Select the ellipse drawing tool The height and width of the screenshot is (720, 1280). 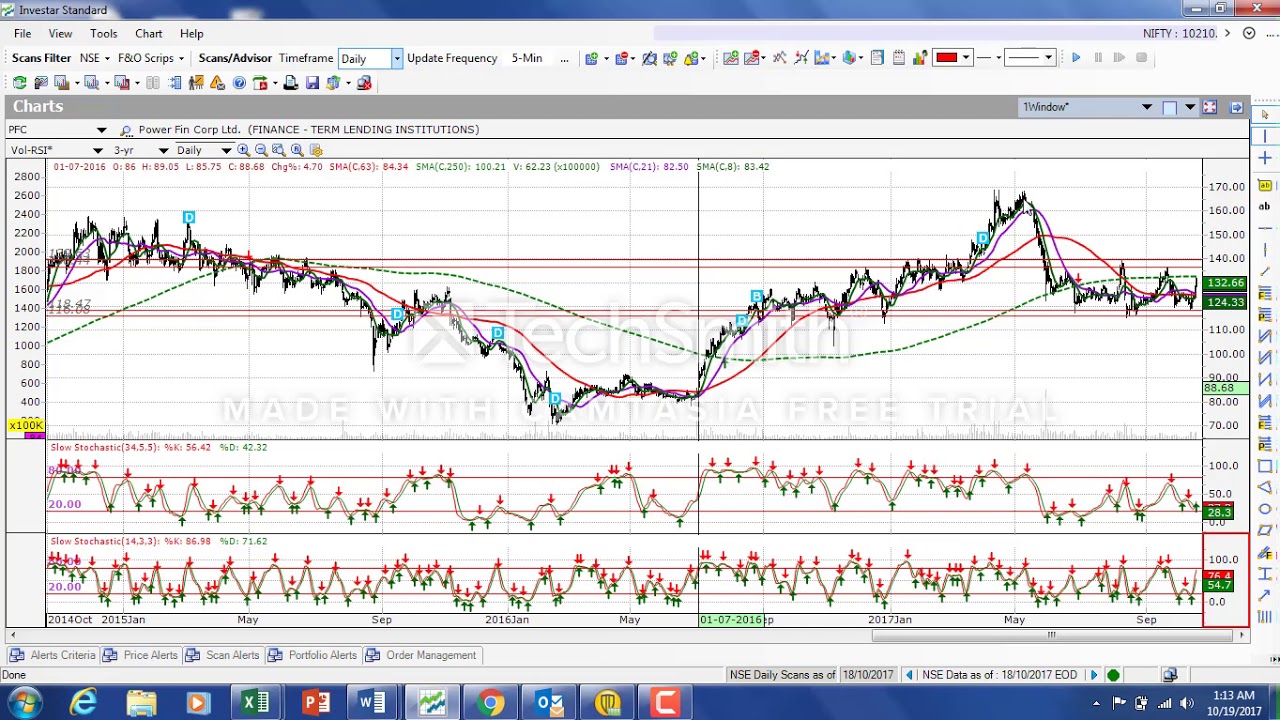tap(1264, 508)
